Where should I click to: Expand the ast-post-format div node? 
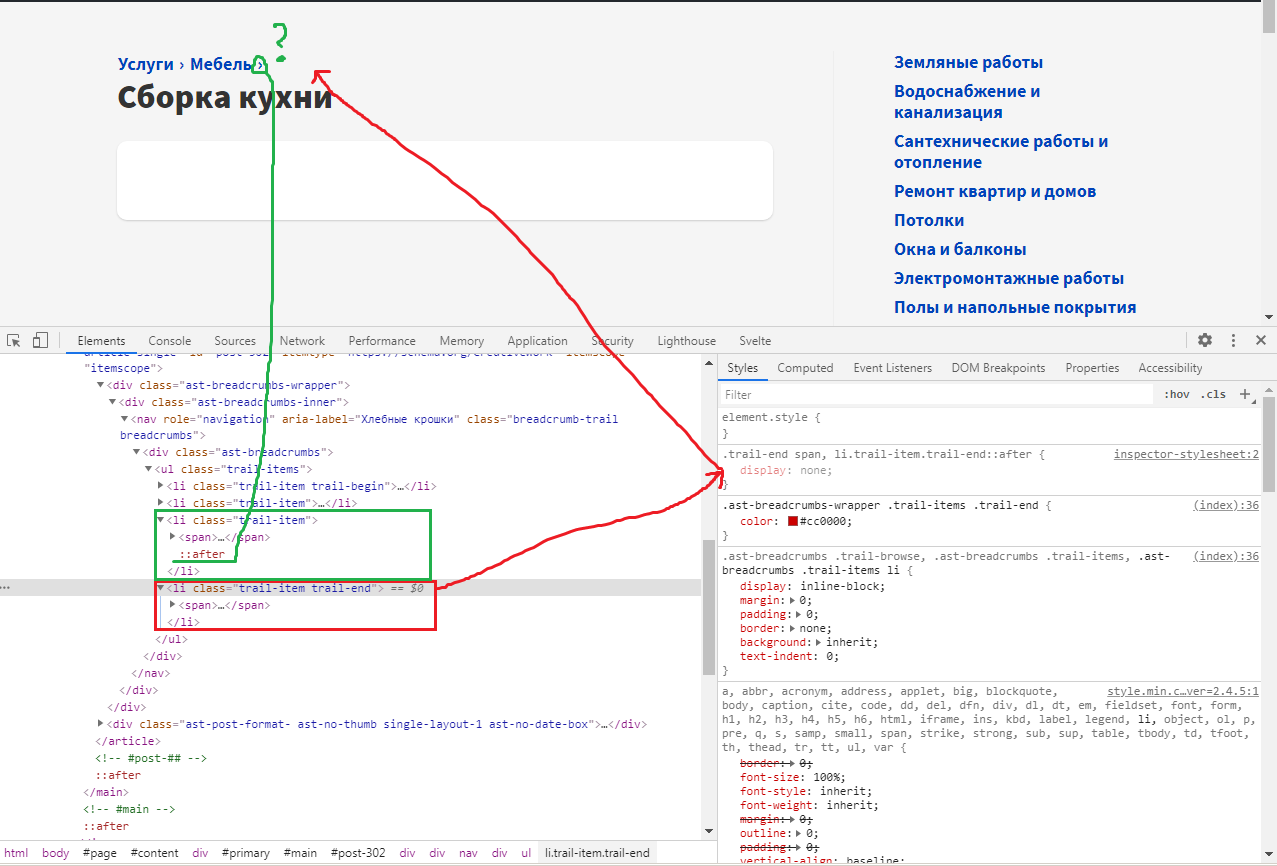[101, 723]
